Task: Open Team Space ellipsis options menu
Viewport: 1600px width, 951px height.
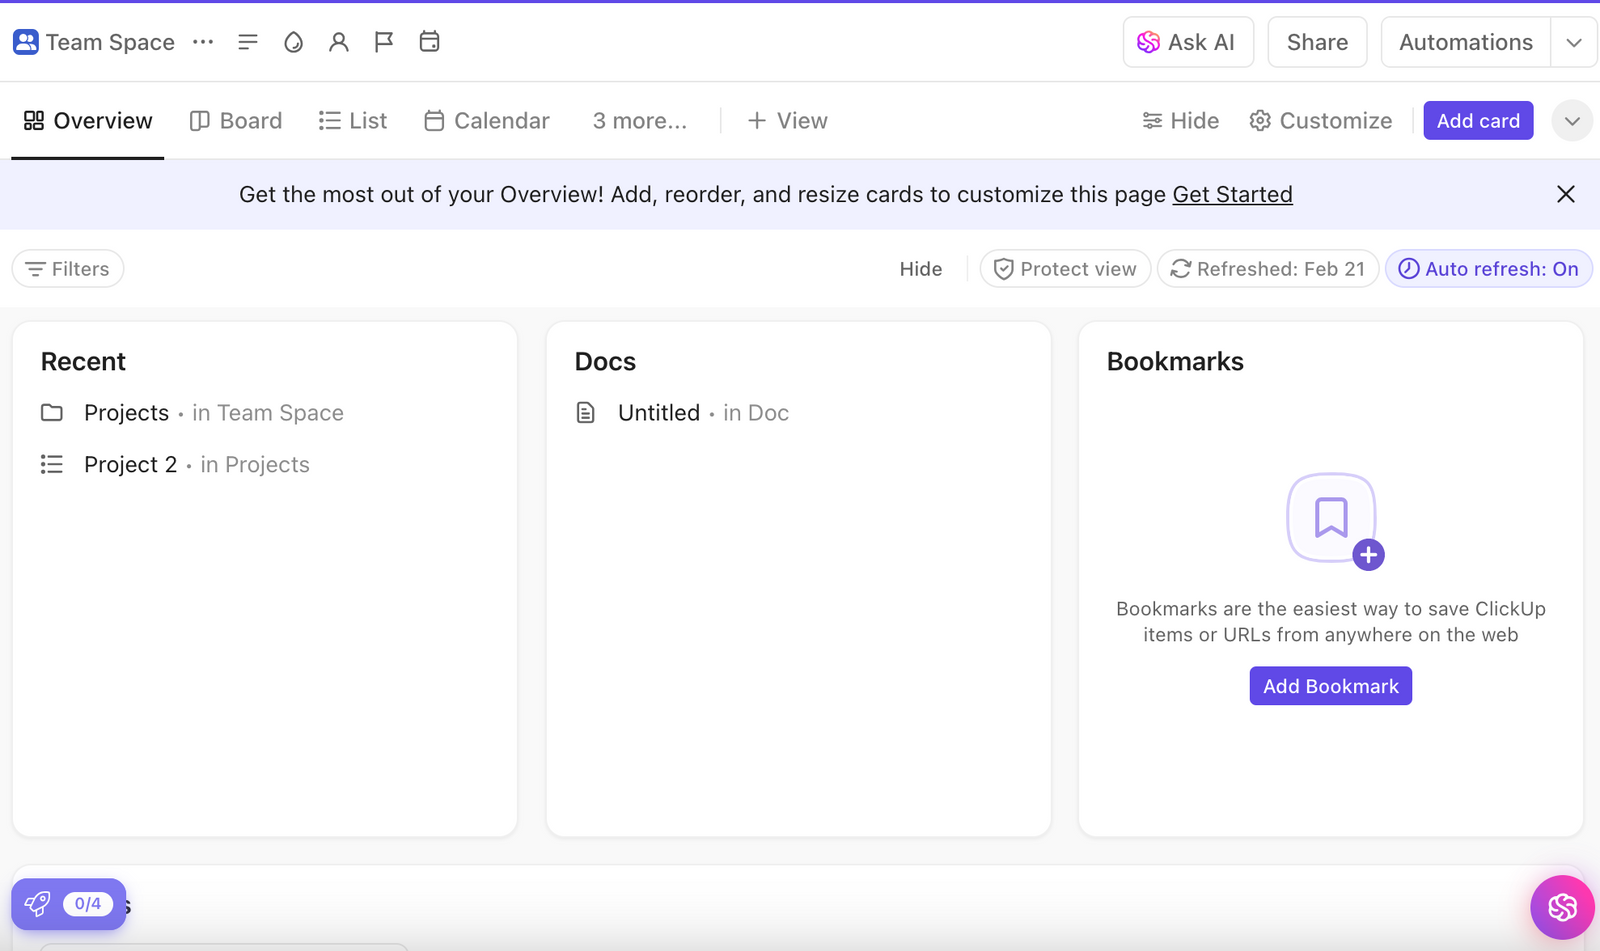Action: [203, 42]
